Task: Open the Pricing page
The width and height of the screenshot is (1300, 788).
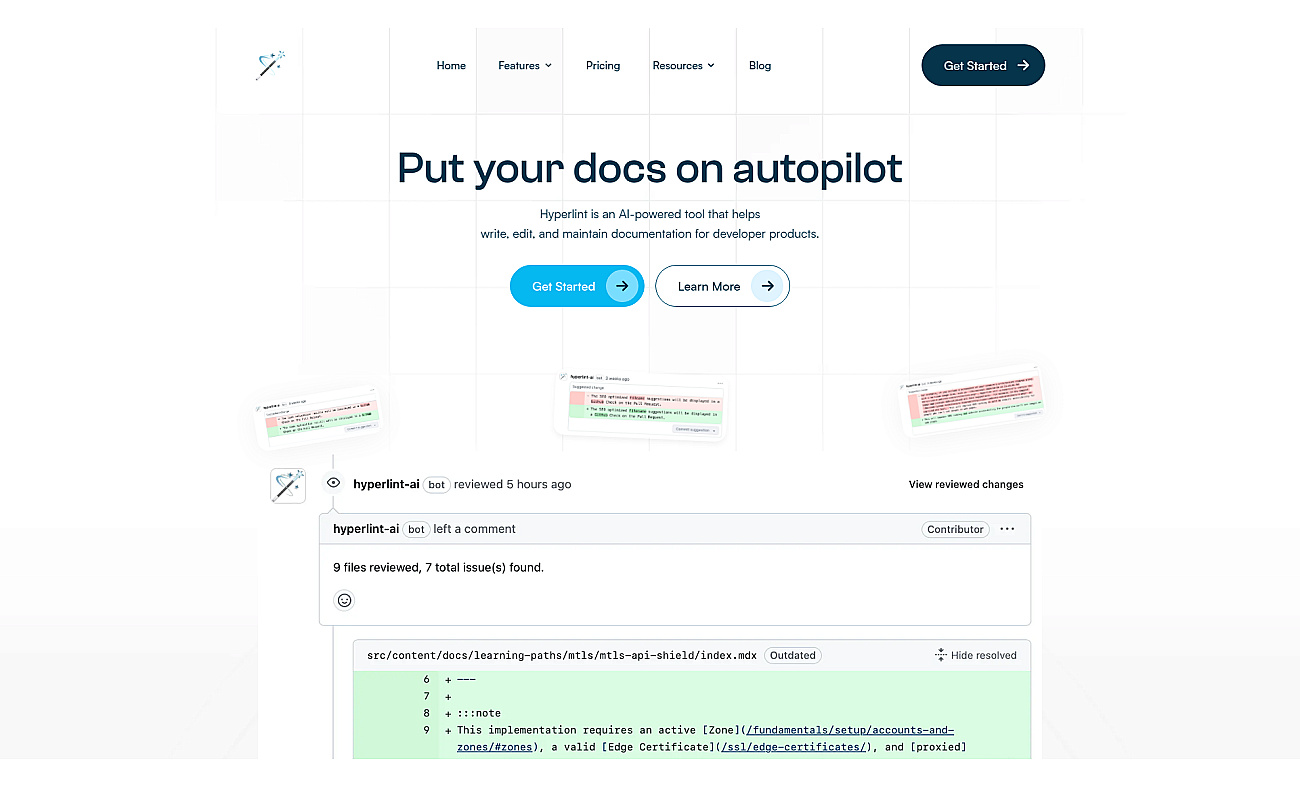Action: 603,66
